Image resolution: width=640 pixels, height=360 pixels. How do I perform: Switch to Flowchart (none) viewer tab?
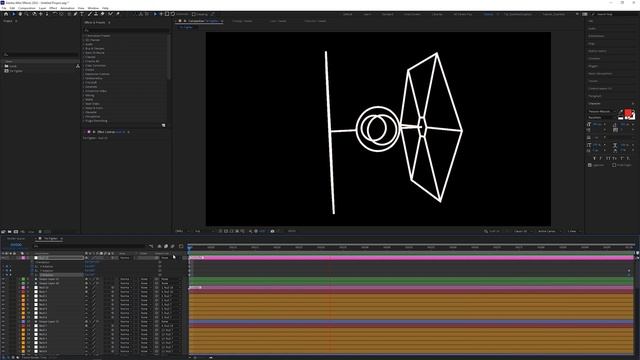tap(315, 21)
